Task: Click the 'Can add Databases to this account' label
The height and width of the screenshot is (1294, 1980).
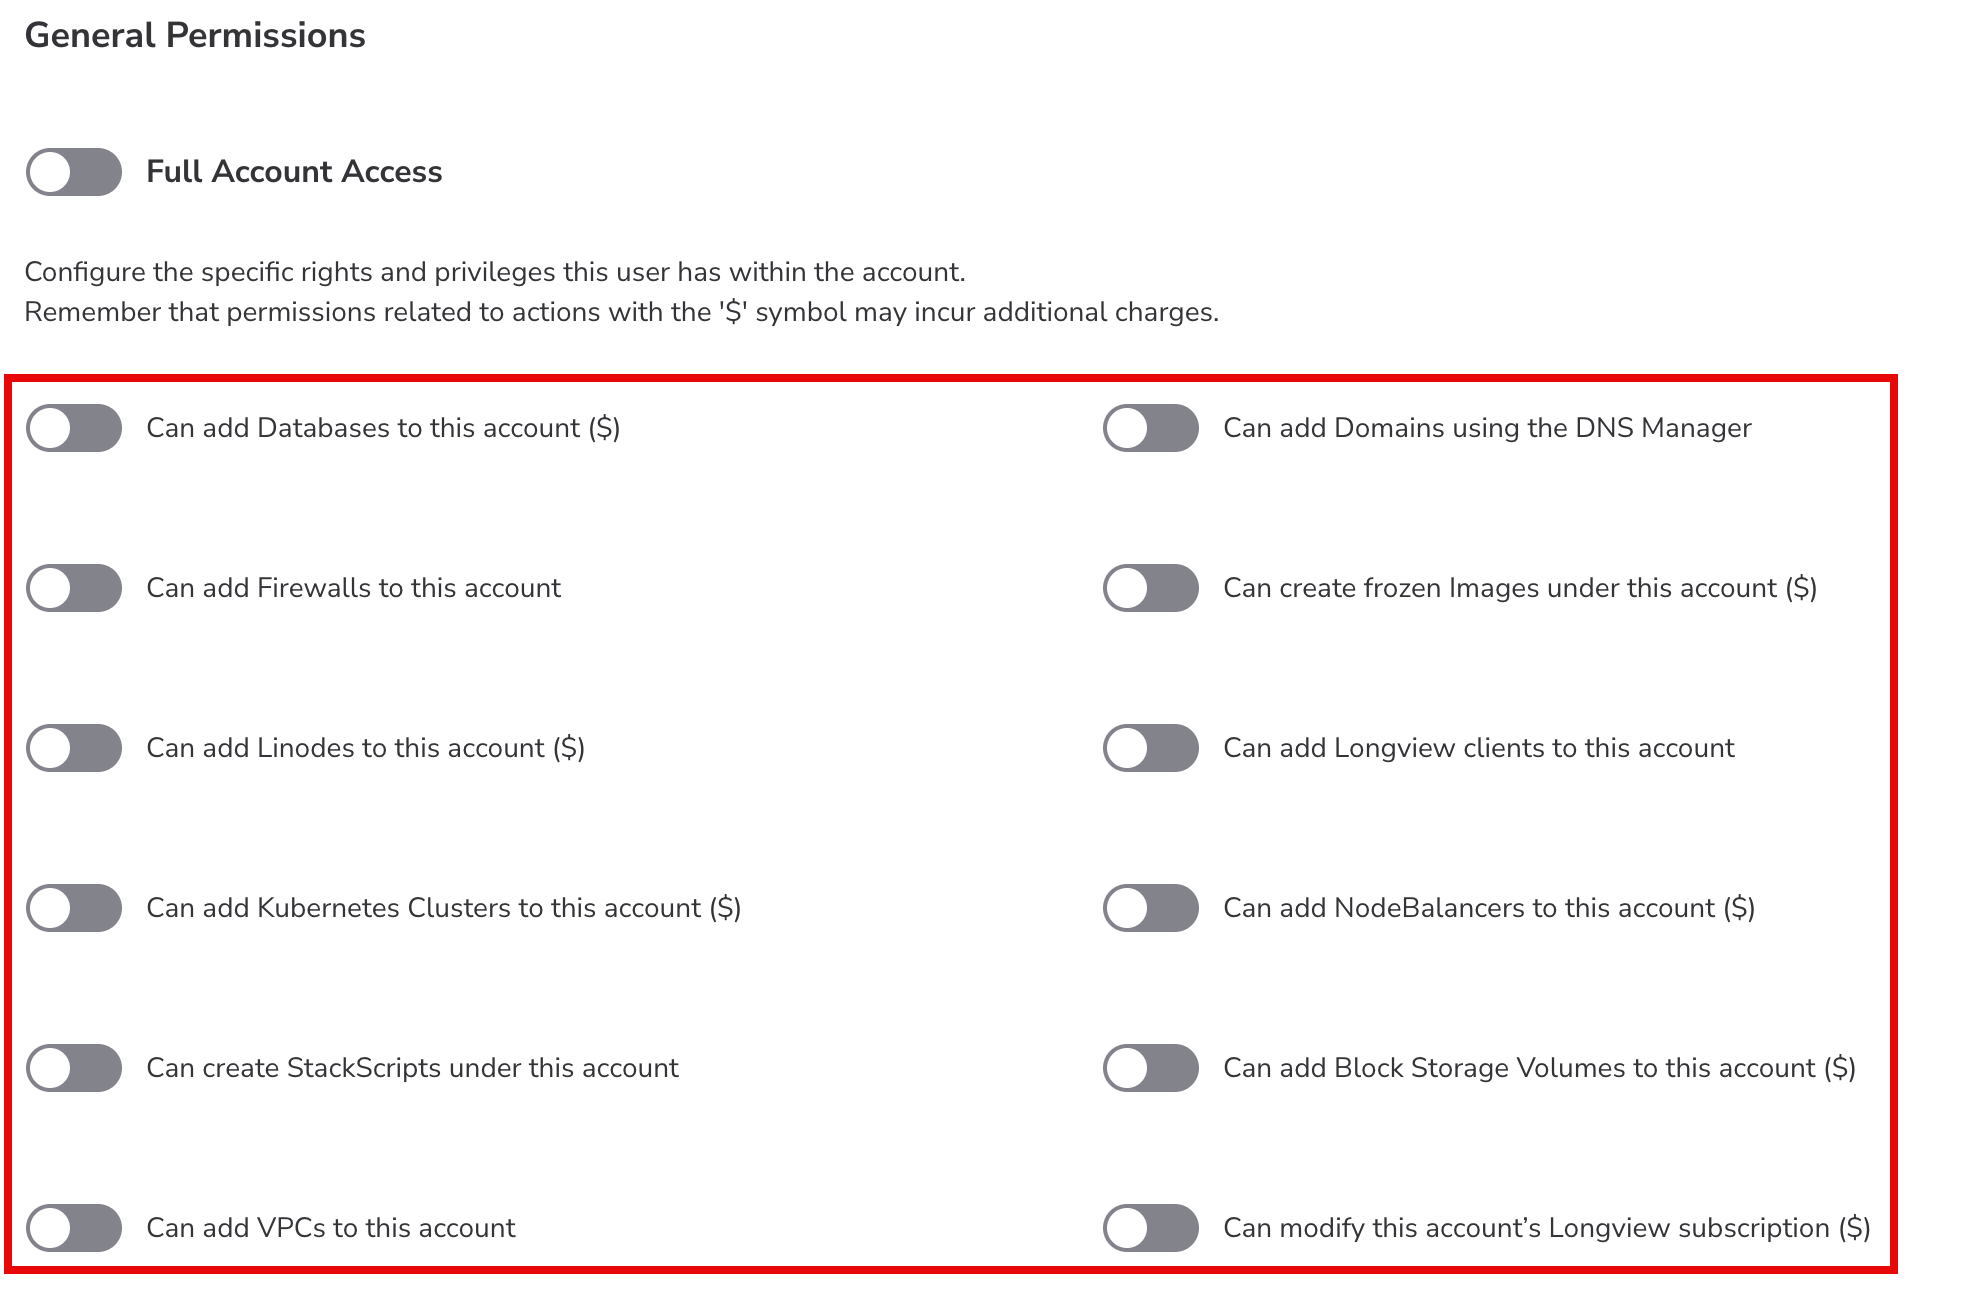Action: 383,428
